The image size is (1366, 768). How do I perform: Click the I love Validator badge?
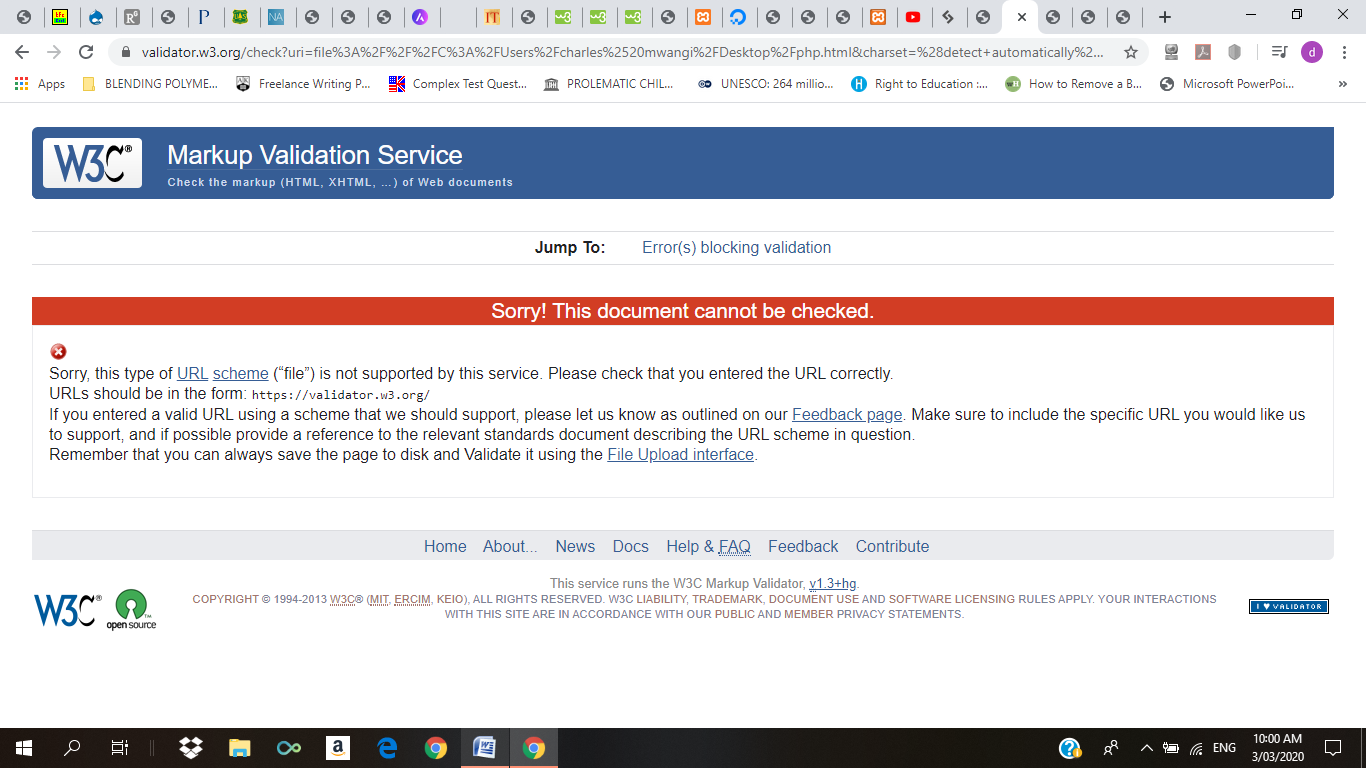pyautogui.click(x=1288, y=606)
